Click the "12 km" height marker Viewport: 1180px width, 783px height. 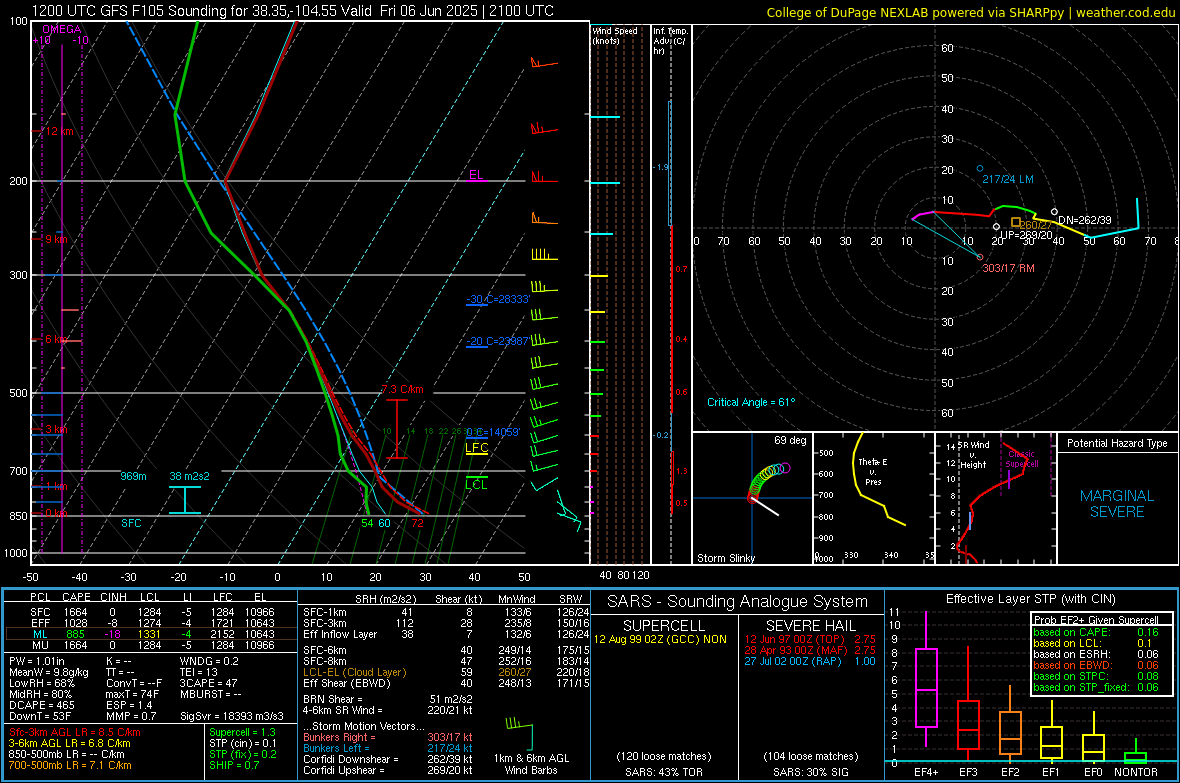click(59, 131)
